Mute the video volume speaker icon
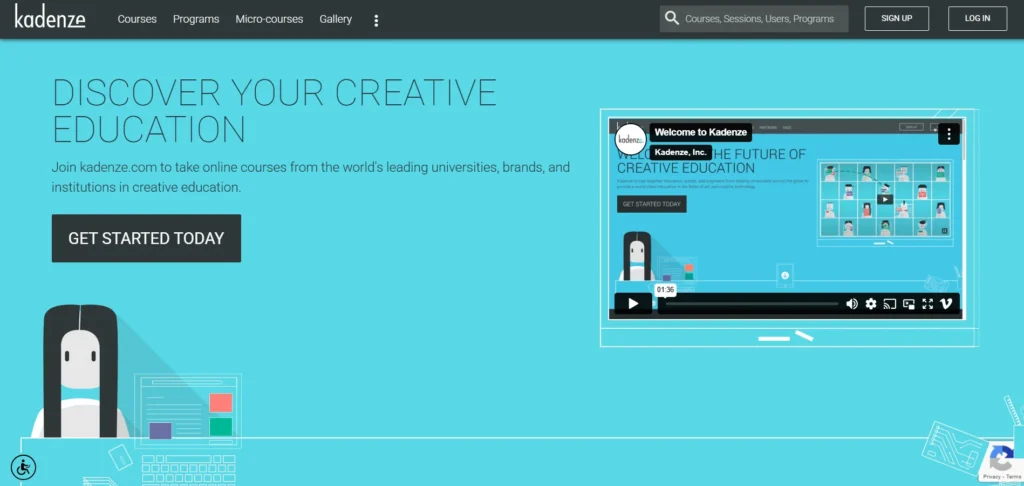 (852, 304)
